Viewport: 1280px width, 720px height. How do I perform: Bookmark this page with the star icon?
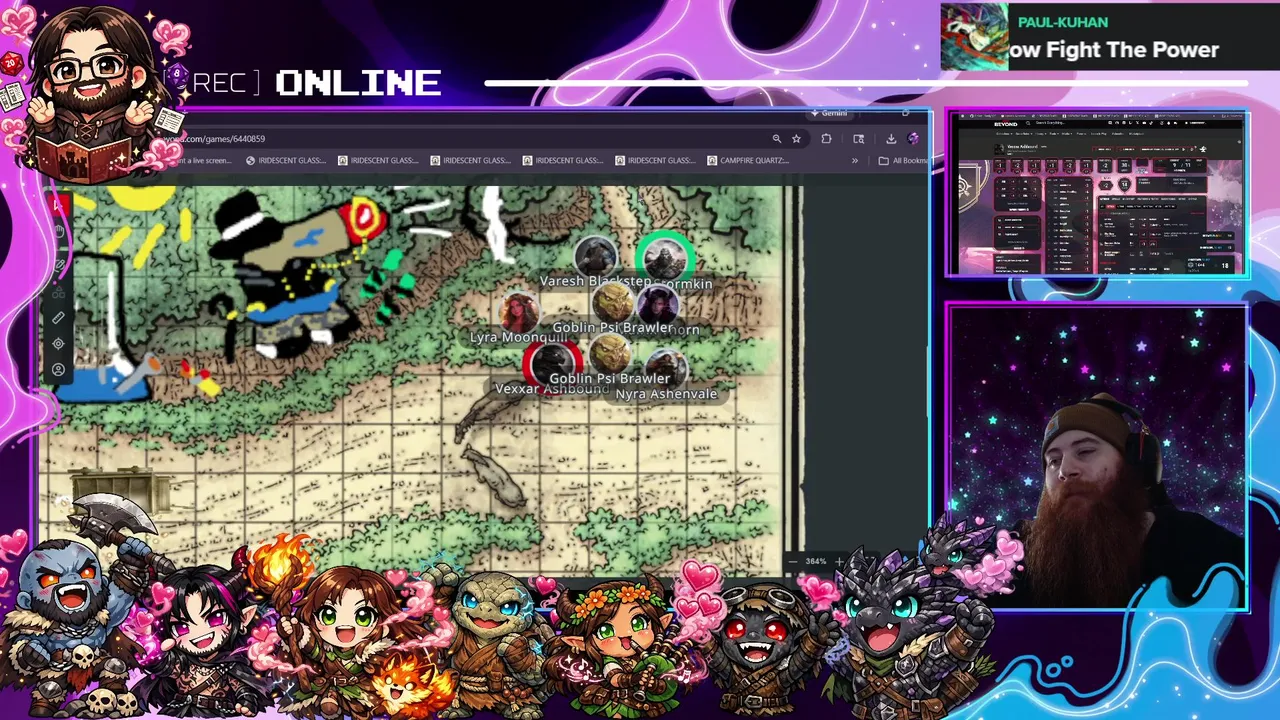click(x=796, y=139)
